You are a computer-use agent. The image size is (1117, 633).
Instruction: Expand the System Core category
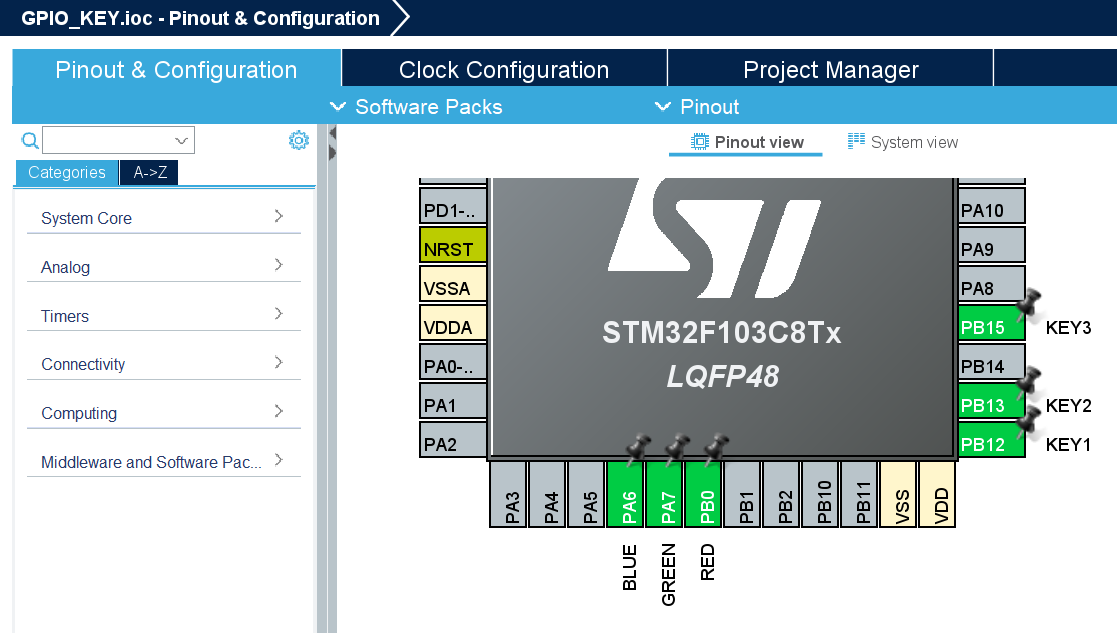tap(84, 218)
